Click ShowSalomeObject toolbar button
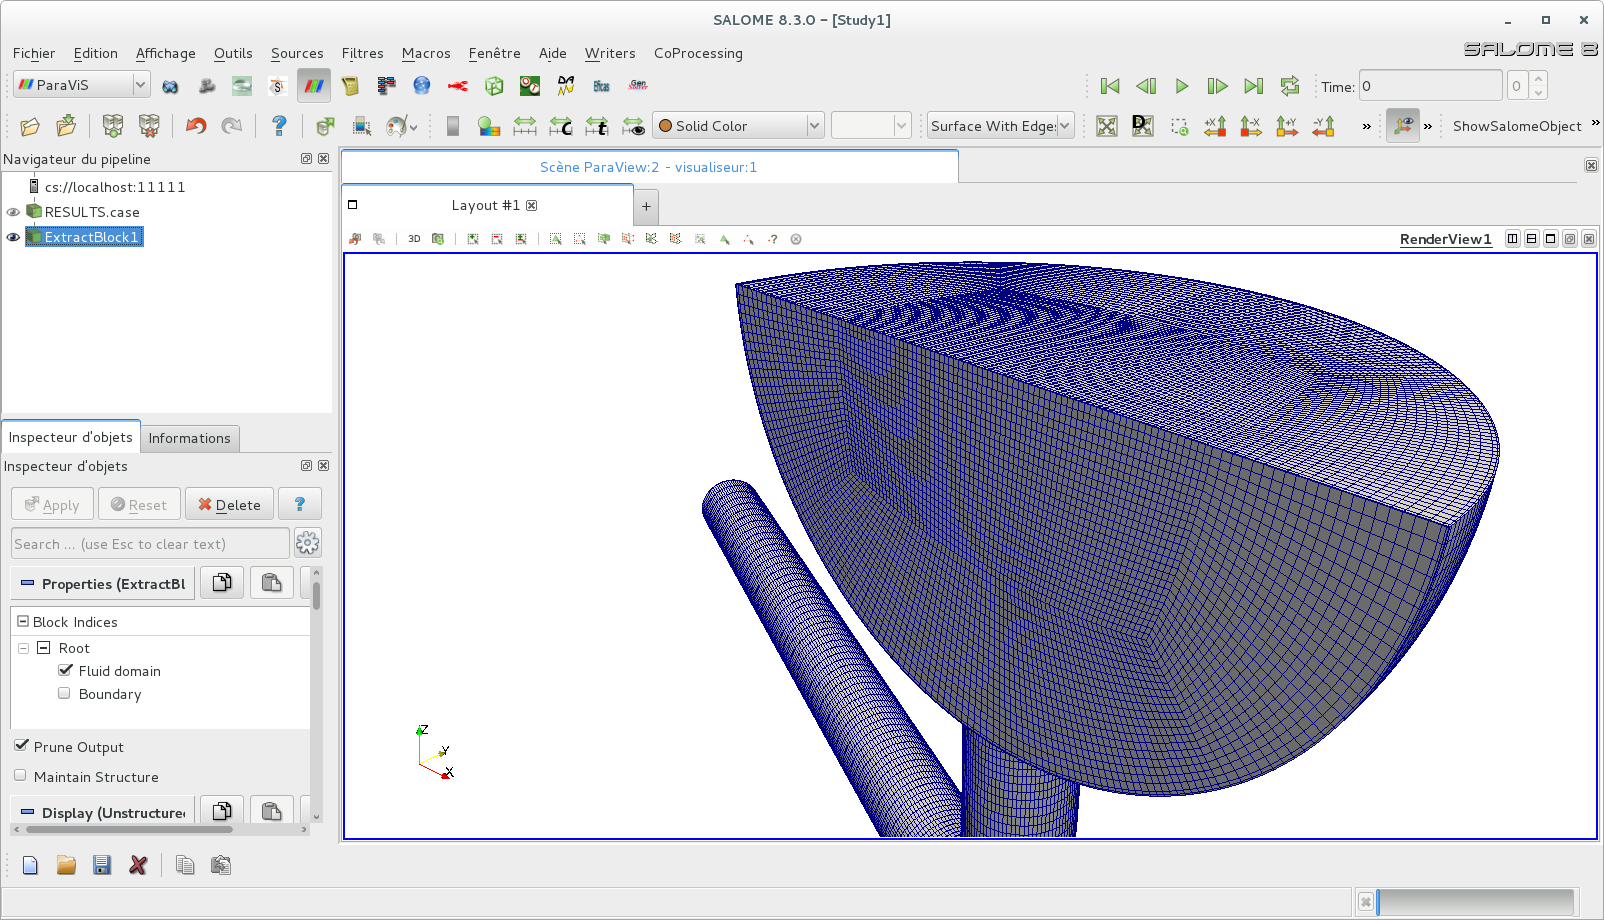The height and width of the screenshot is (920, 1604). [x=1516, y=126]
